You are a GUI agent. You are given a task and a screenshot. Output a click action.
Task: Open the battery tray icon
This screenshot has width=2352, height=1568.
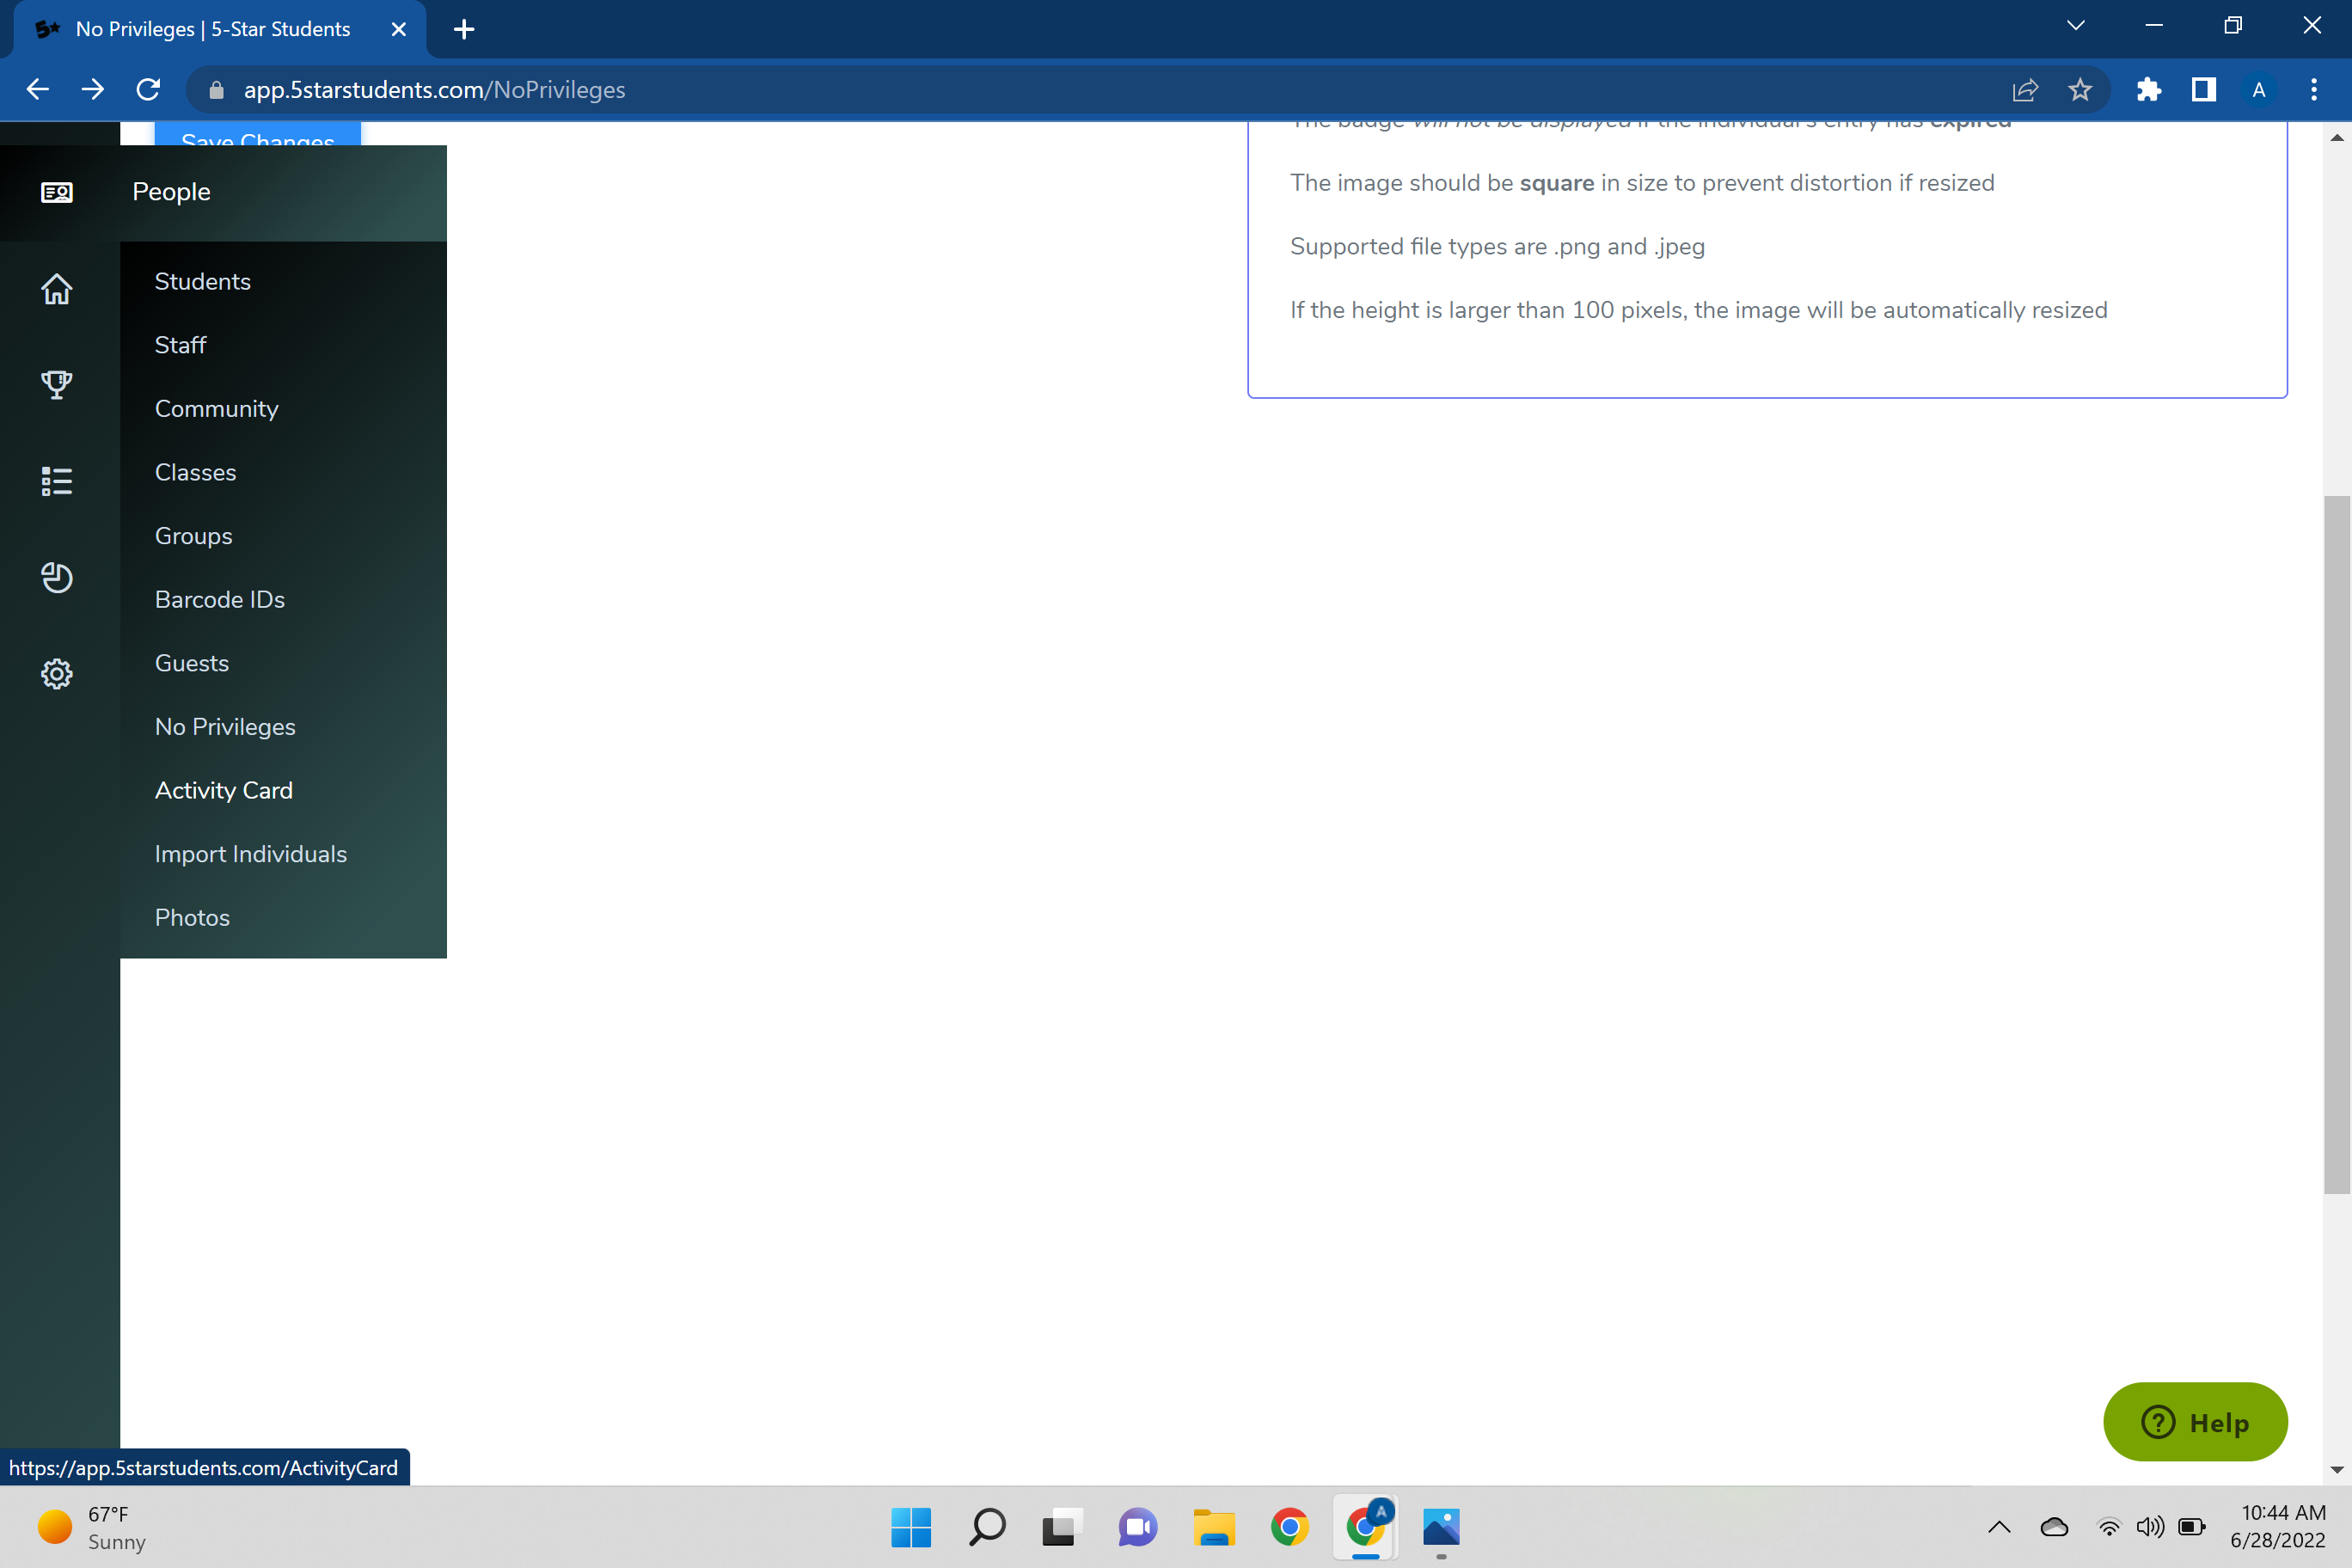[x=2192, y=1527]
